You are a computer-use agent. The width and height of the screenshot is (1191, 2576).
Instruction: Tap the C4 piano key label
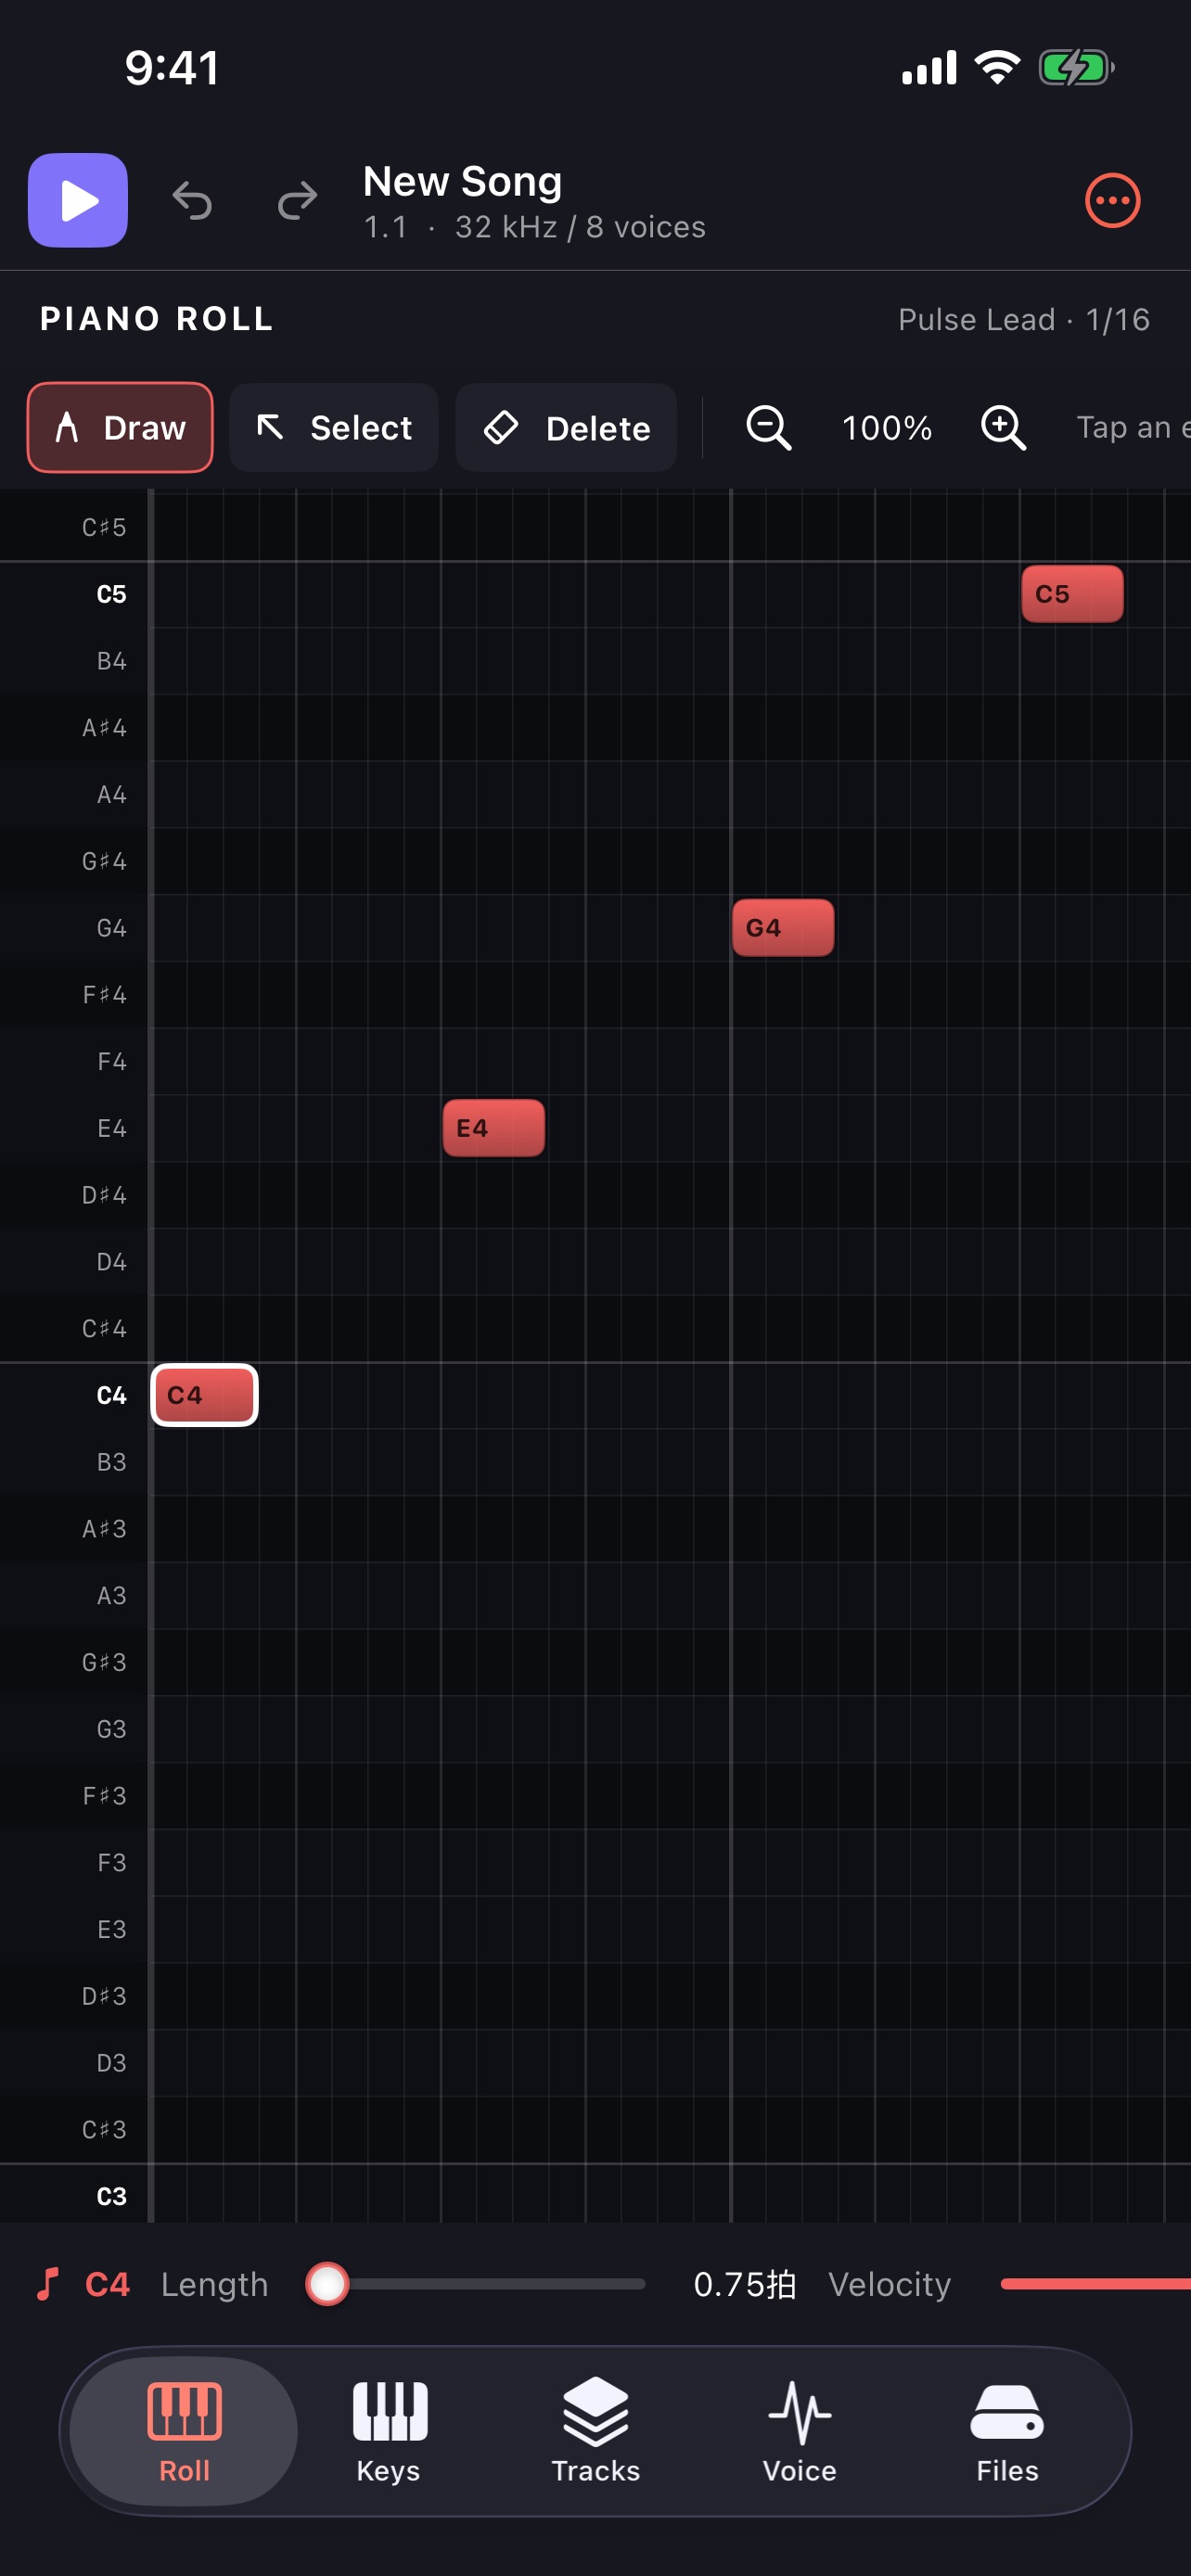point(111,1395)
